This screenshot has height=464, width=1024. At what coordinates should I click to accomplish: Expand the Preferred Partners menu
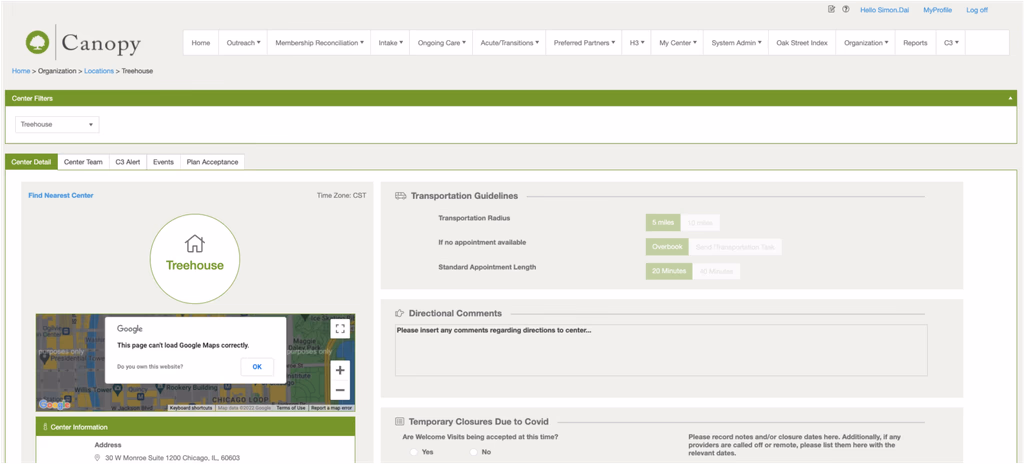click(x=584, y=42)
